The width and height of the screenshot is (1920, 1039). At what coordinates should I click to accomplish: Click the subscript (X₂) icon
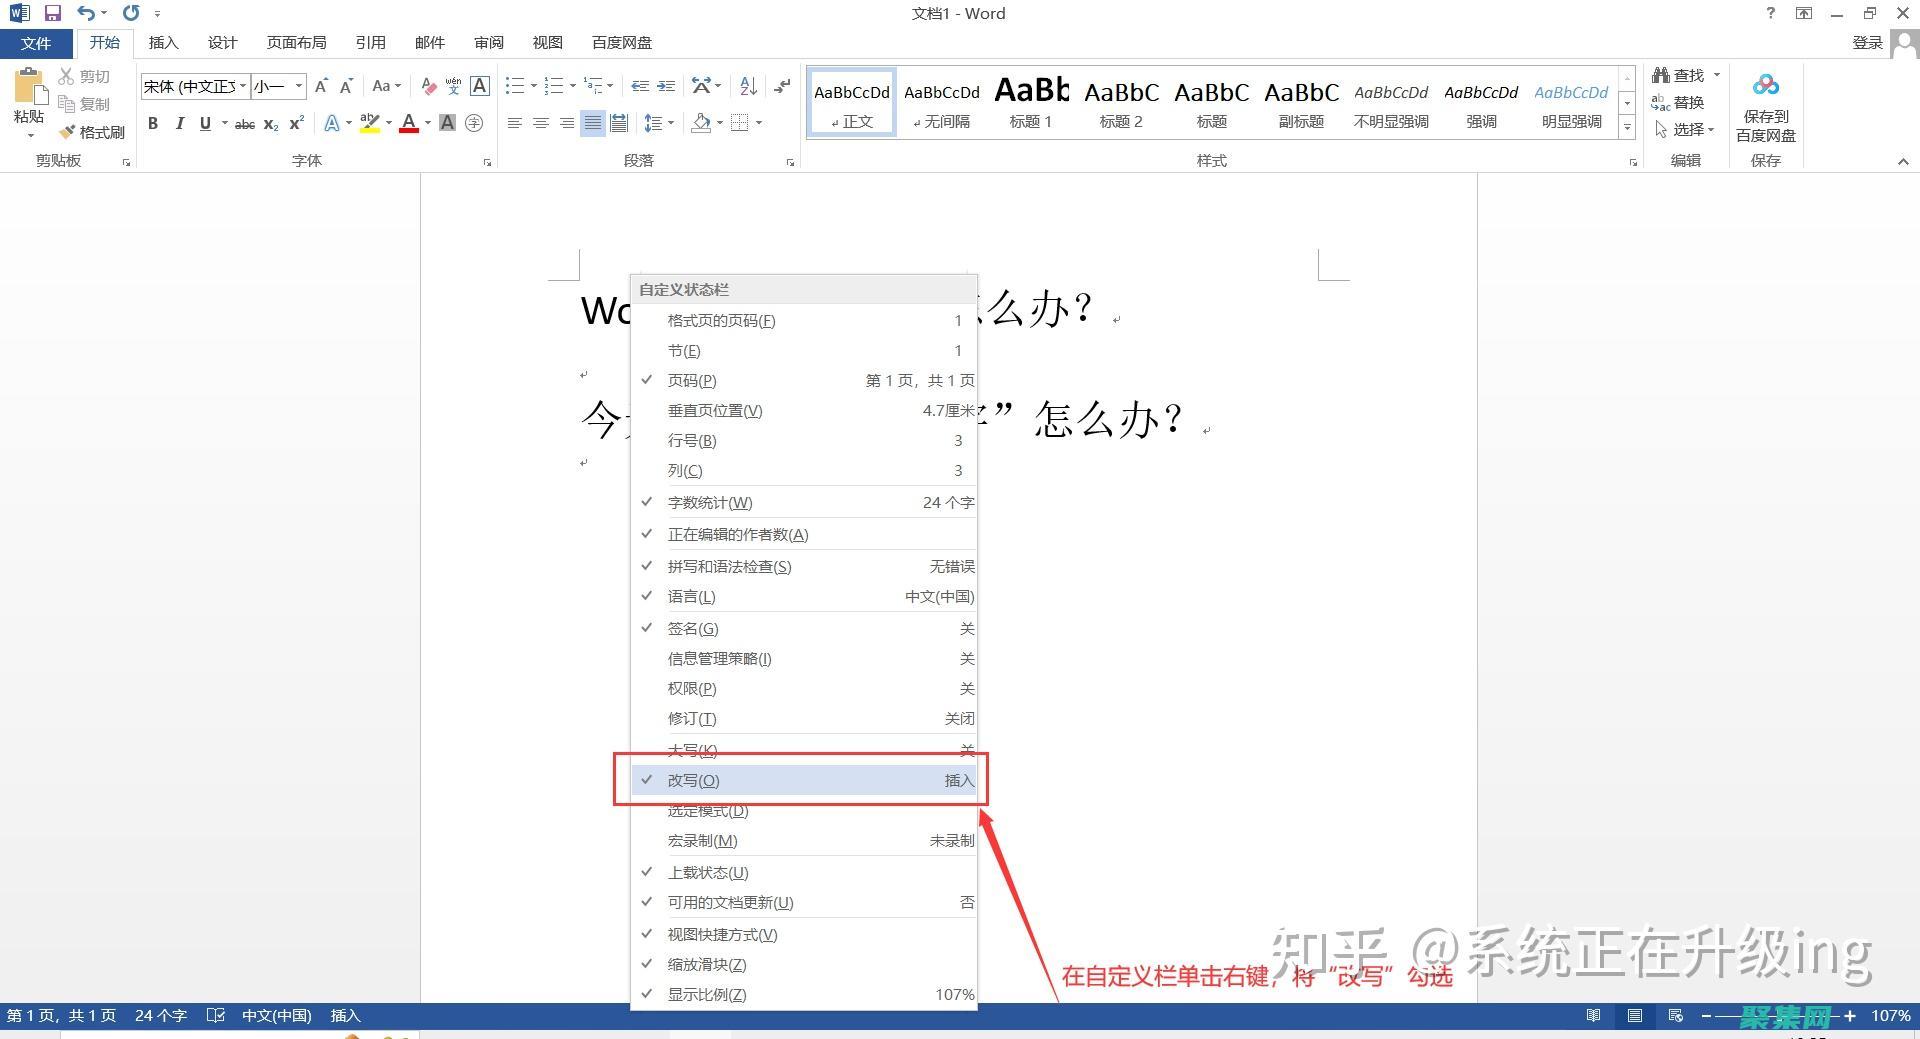coord(270,123)
